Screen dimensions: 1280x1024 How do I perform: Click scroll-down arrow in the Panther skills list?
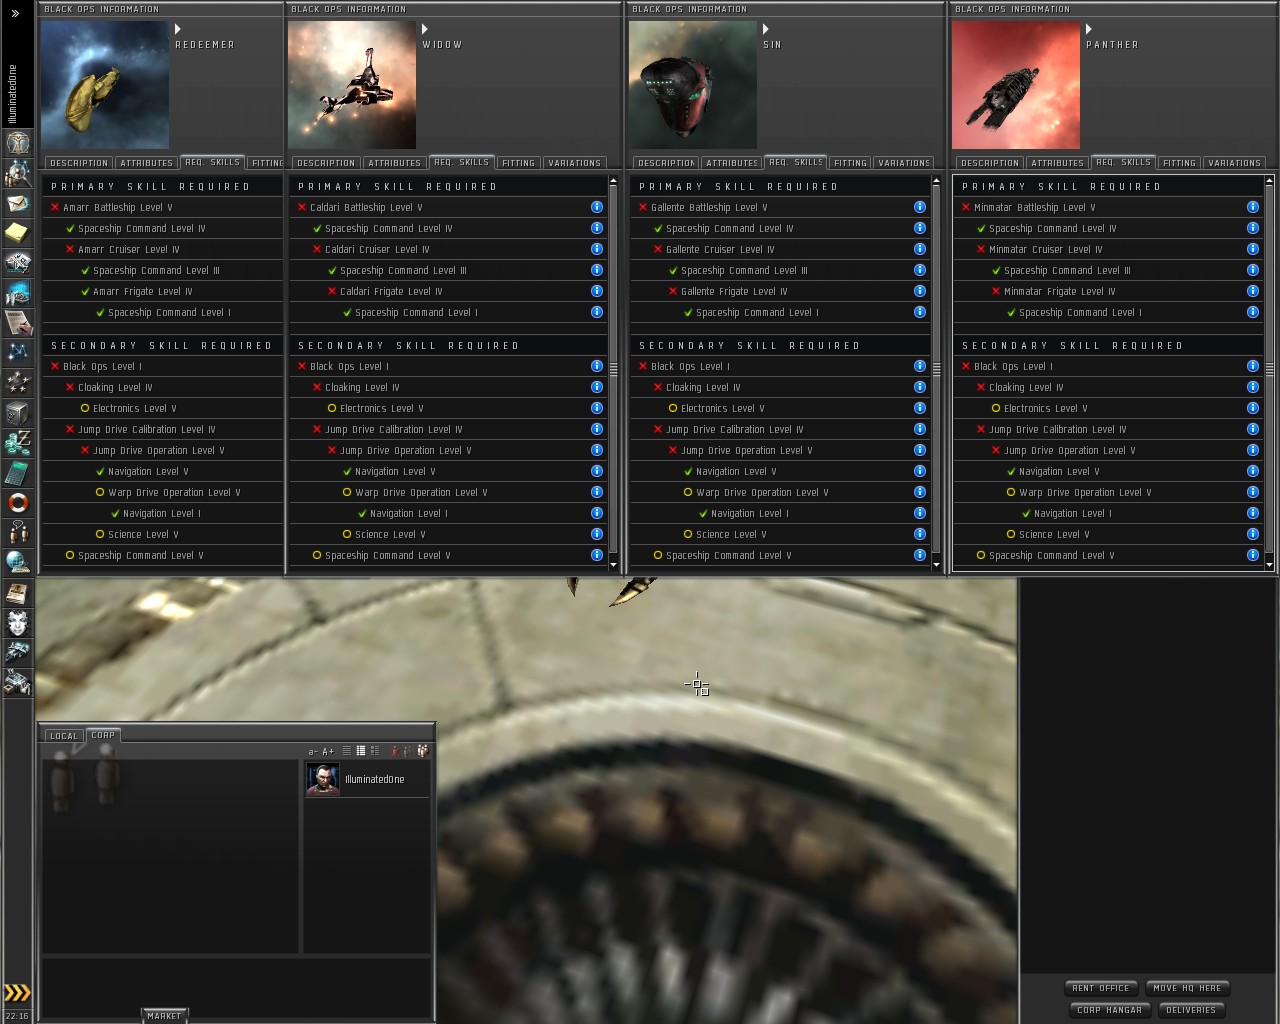point(1269,565)
